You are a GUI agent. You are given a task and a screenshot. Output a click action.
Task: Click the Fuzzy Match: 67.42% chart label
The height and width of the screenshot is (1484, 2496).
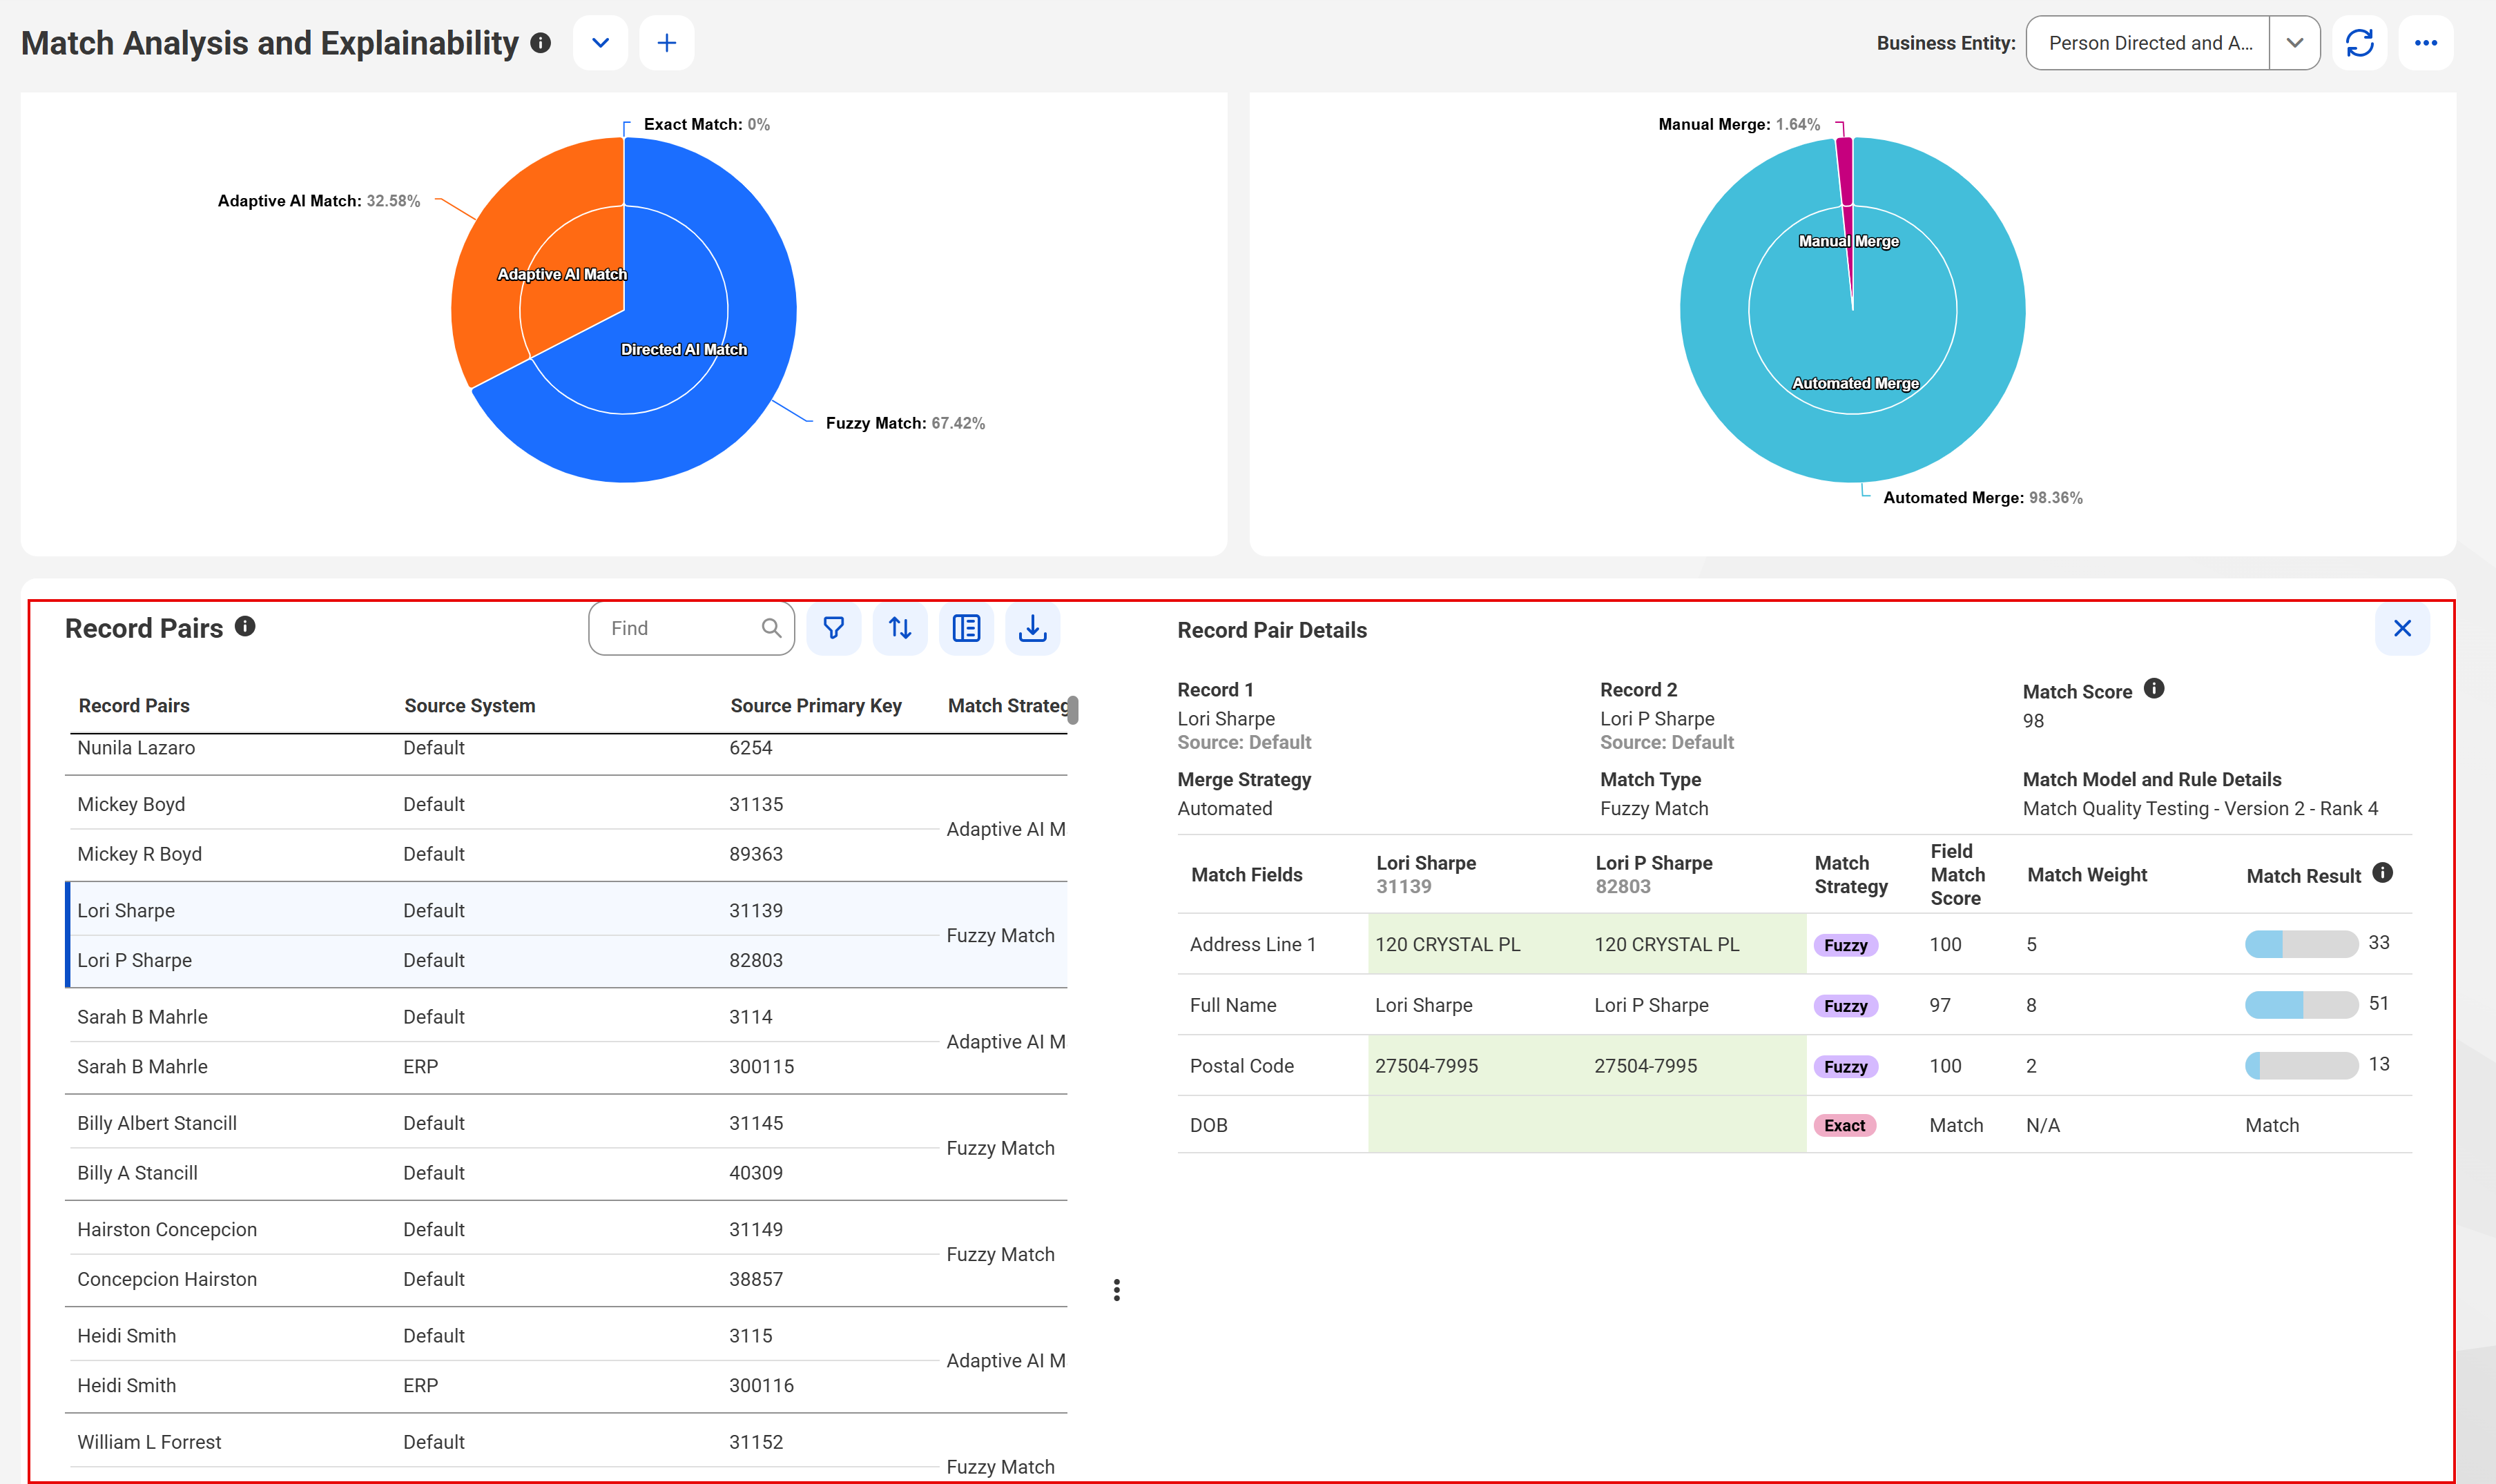905,423
